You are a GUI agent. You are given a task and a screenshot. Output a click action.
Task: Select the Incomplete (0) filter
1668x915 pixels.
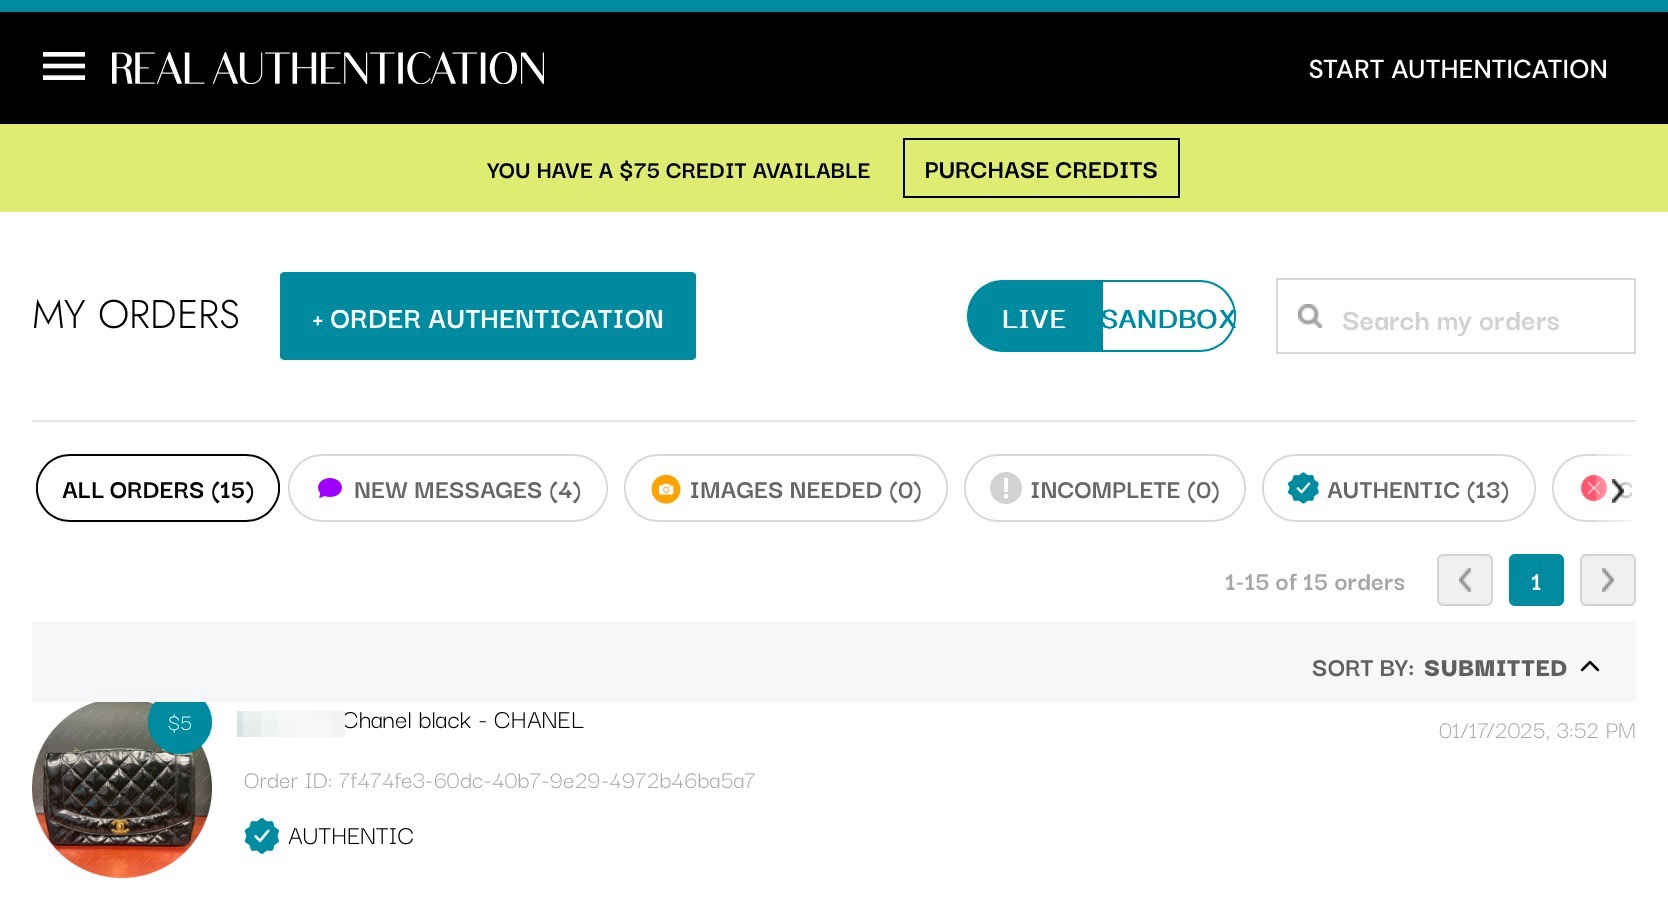(1105, 488)
